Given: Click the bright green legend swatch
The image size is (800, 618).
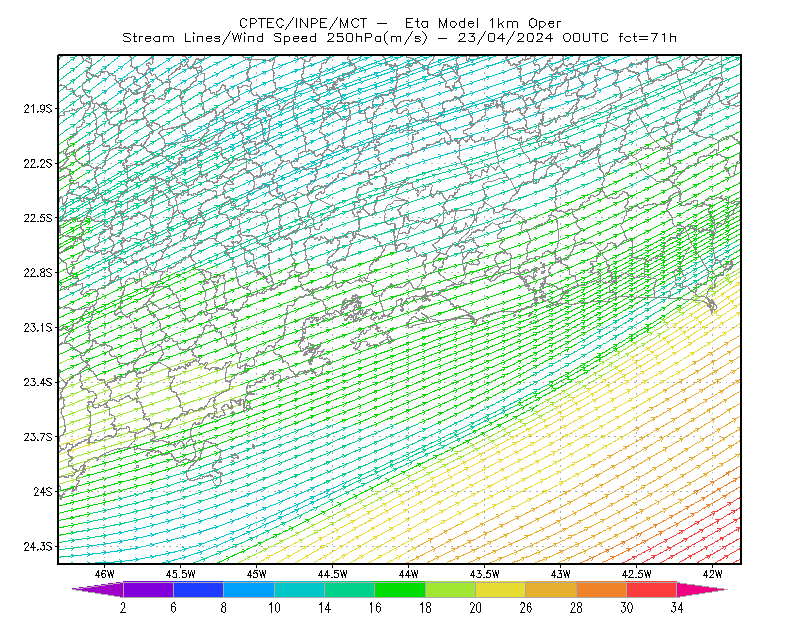Looking at the screenshot, I should pyautogui.click(x=400, y=589).
